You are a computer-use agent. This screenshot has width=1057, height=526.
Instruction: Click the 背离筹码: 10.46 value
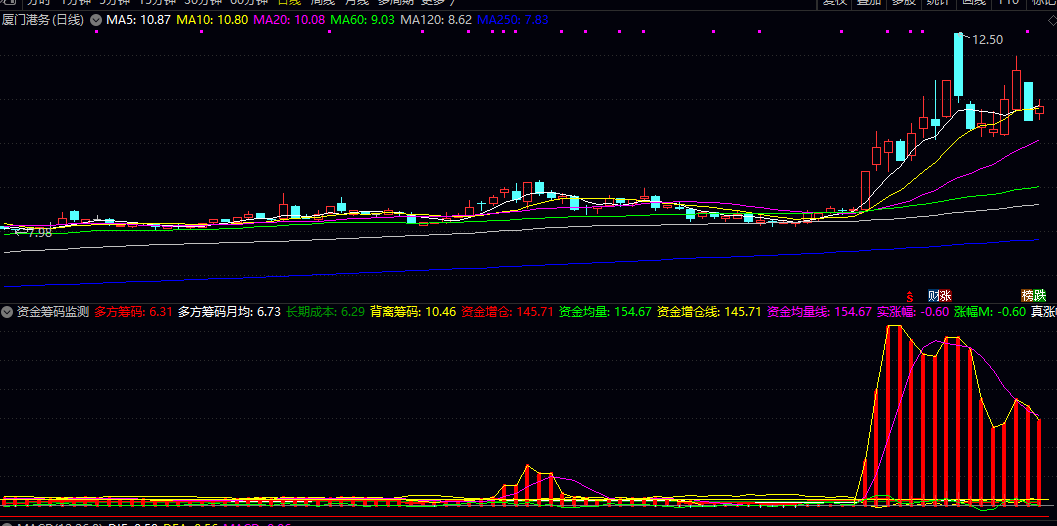click(413, 312)
